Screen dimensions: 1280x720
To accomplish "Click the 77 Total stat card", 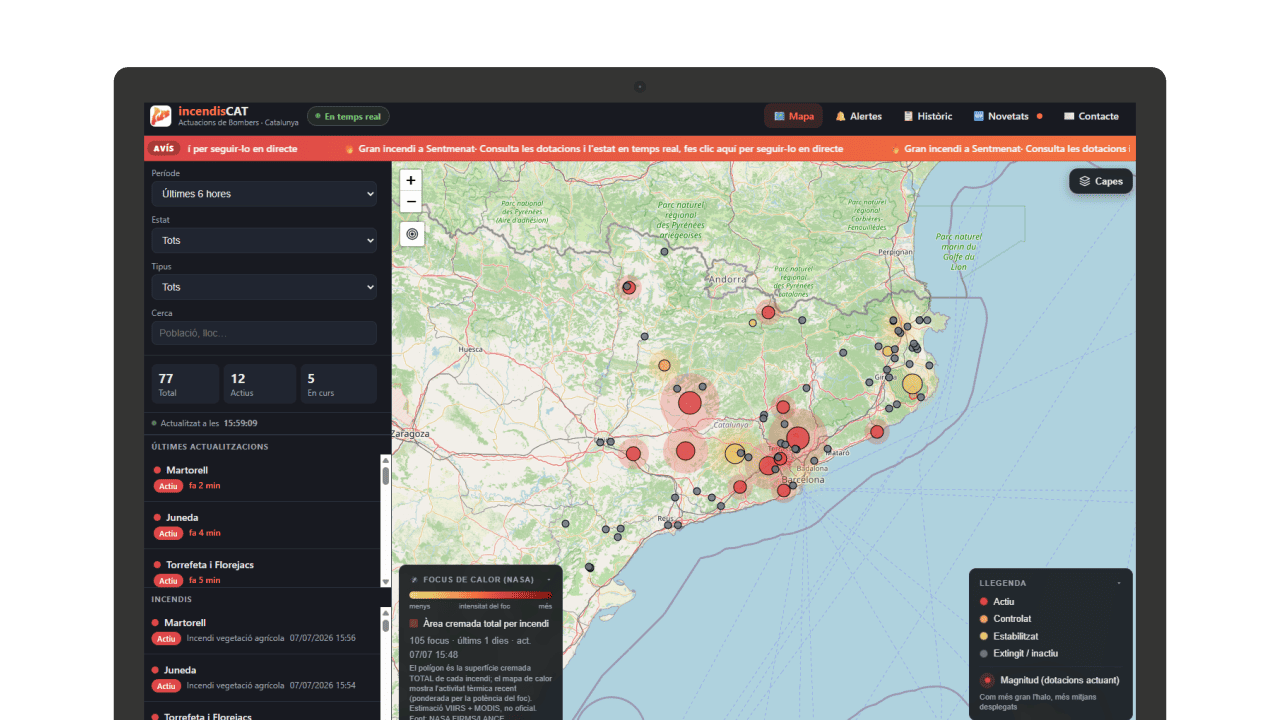I will tap(185, 384).
